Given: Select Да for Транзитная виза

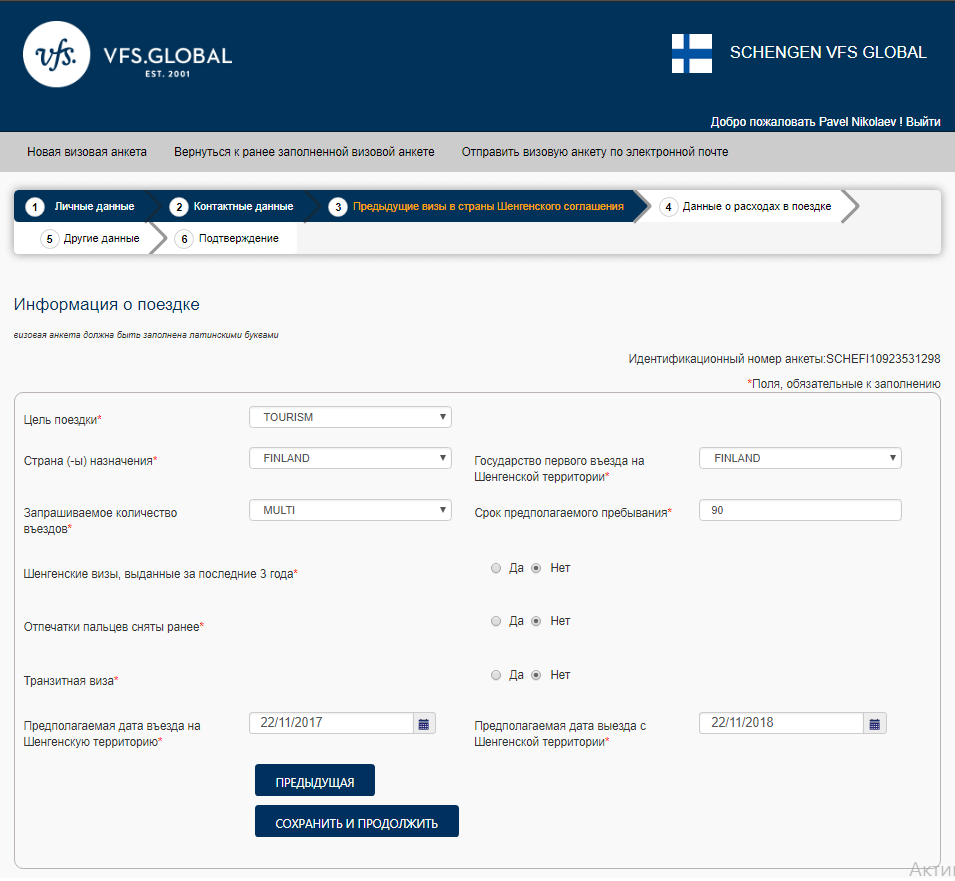Looking at the screenshot, I should click(496, 675).
